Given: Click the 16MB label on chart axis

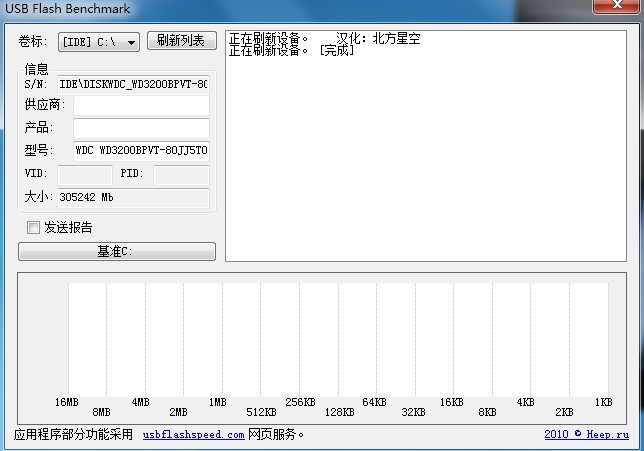Looking at the screenshot, I should click(66, 402).
